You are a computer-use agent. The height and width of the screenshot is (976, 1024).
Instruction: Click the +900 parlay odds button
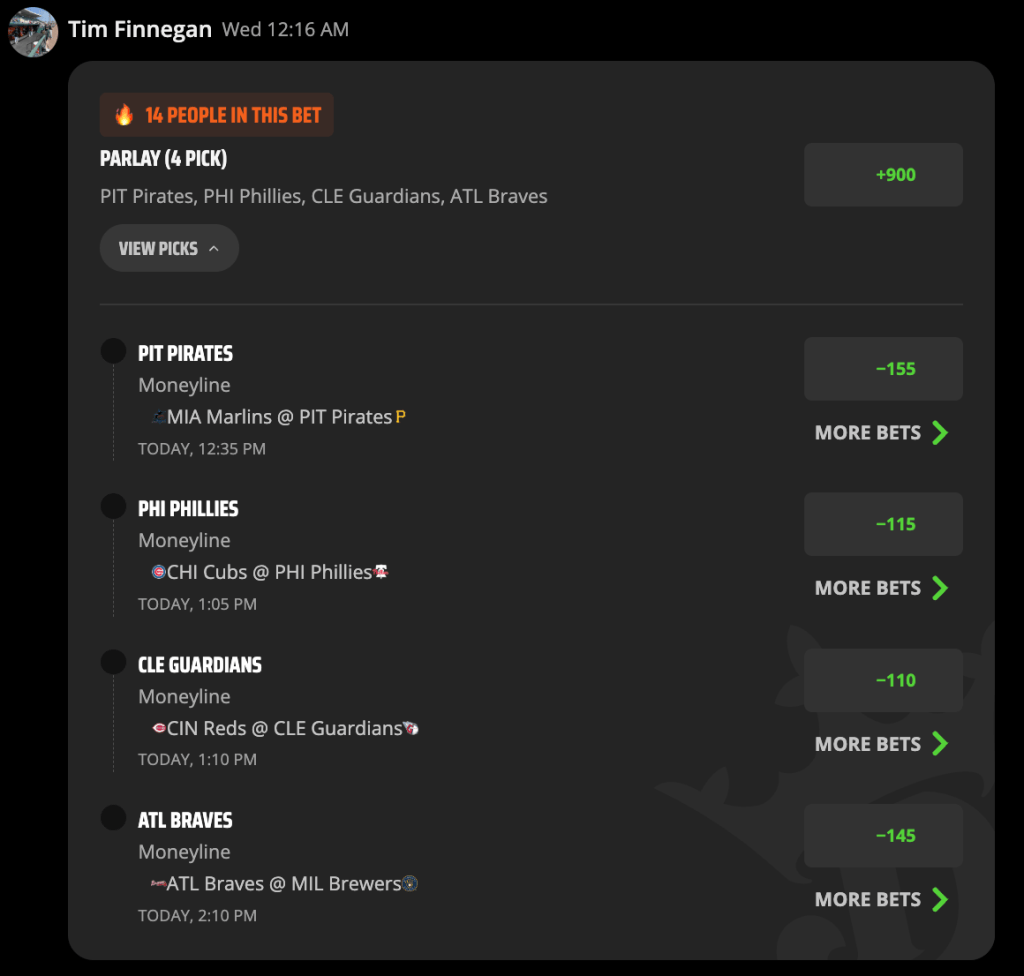(883, 174)
